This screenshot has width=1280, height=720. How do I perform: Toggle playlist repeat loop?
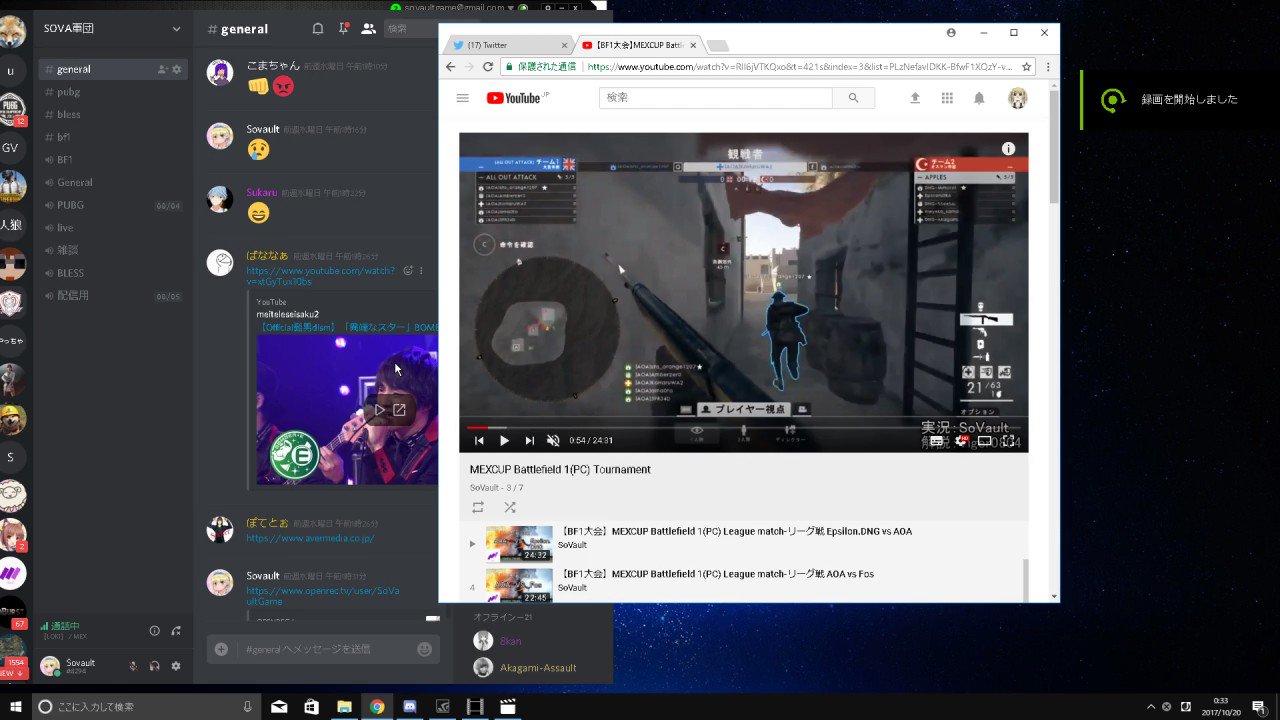tap(478, 507)
